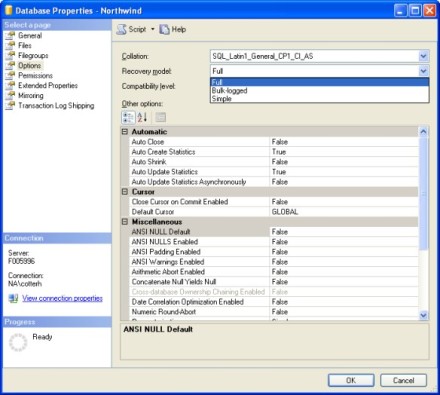Viewport: 440px width, 395px height.
Task: Select the ANSI NULL Default row
Action: coord(274,232)
